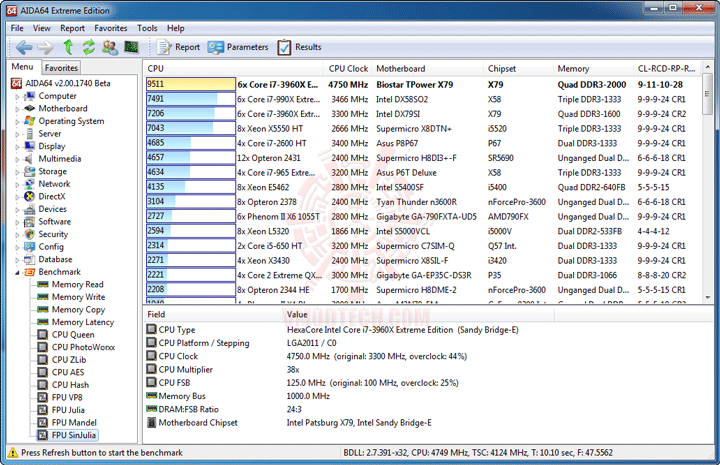Sort by the Motherboard column header
Viewport: 720px width, 465px height.
pos(427,68)
